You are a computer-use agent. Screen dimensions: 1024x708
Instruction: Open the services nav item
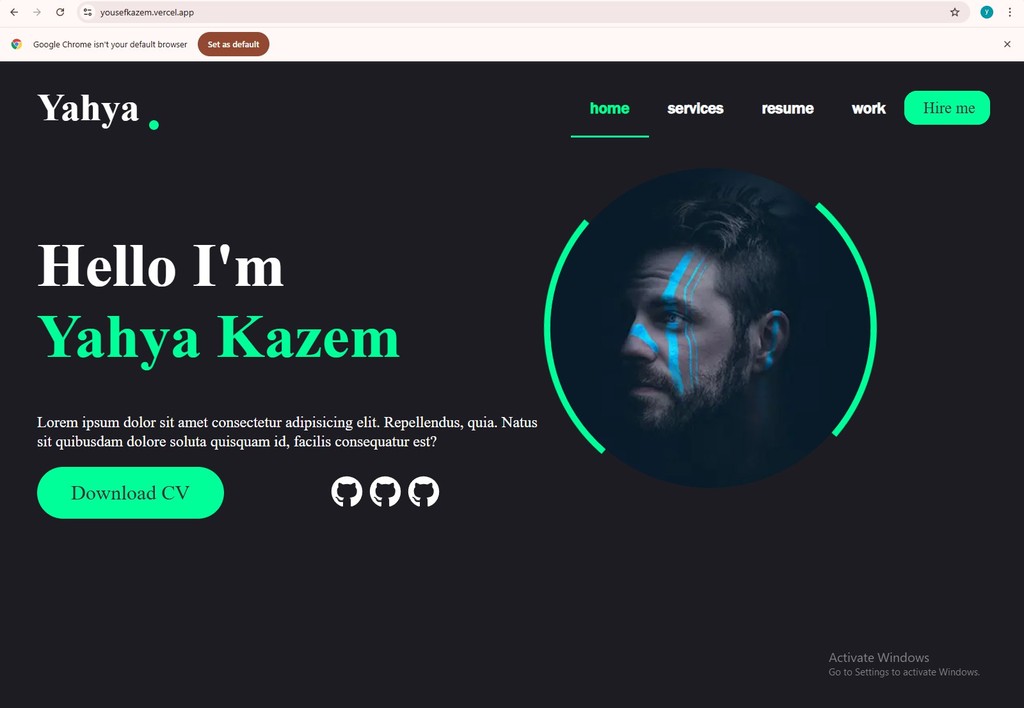(696, 108)
